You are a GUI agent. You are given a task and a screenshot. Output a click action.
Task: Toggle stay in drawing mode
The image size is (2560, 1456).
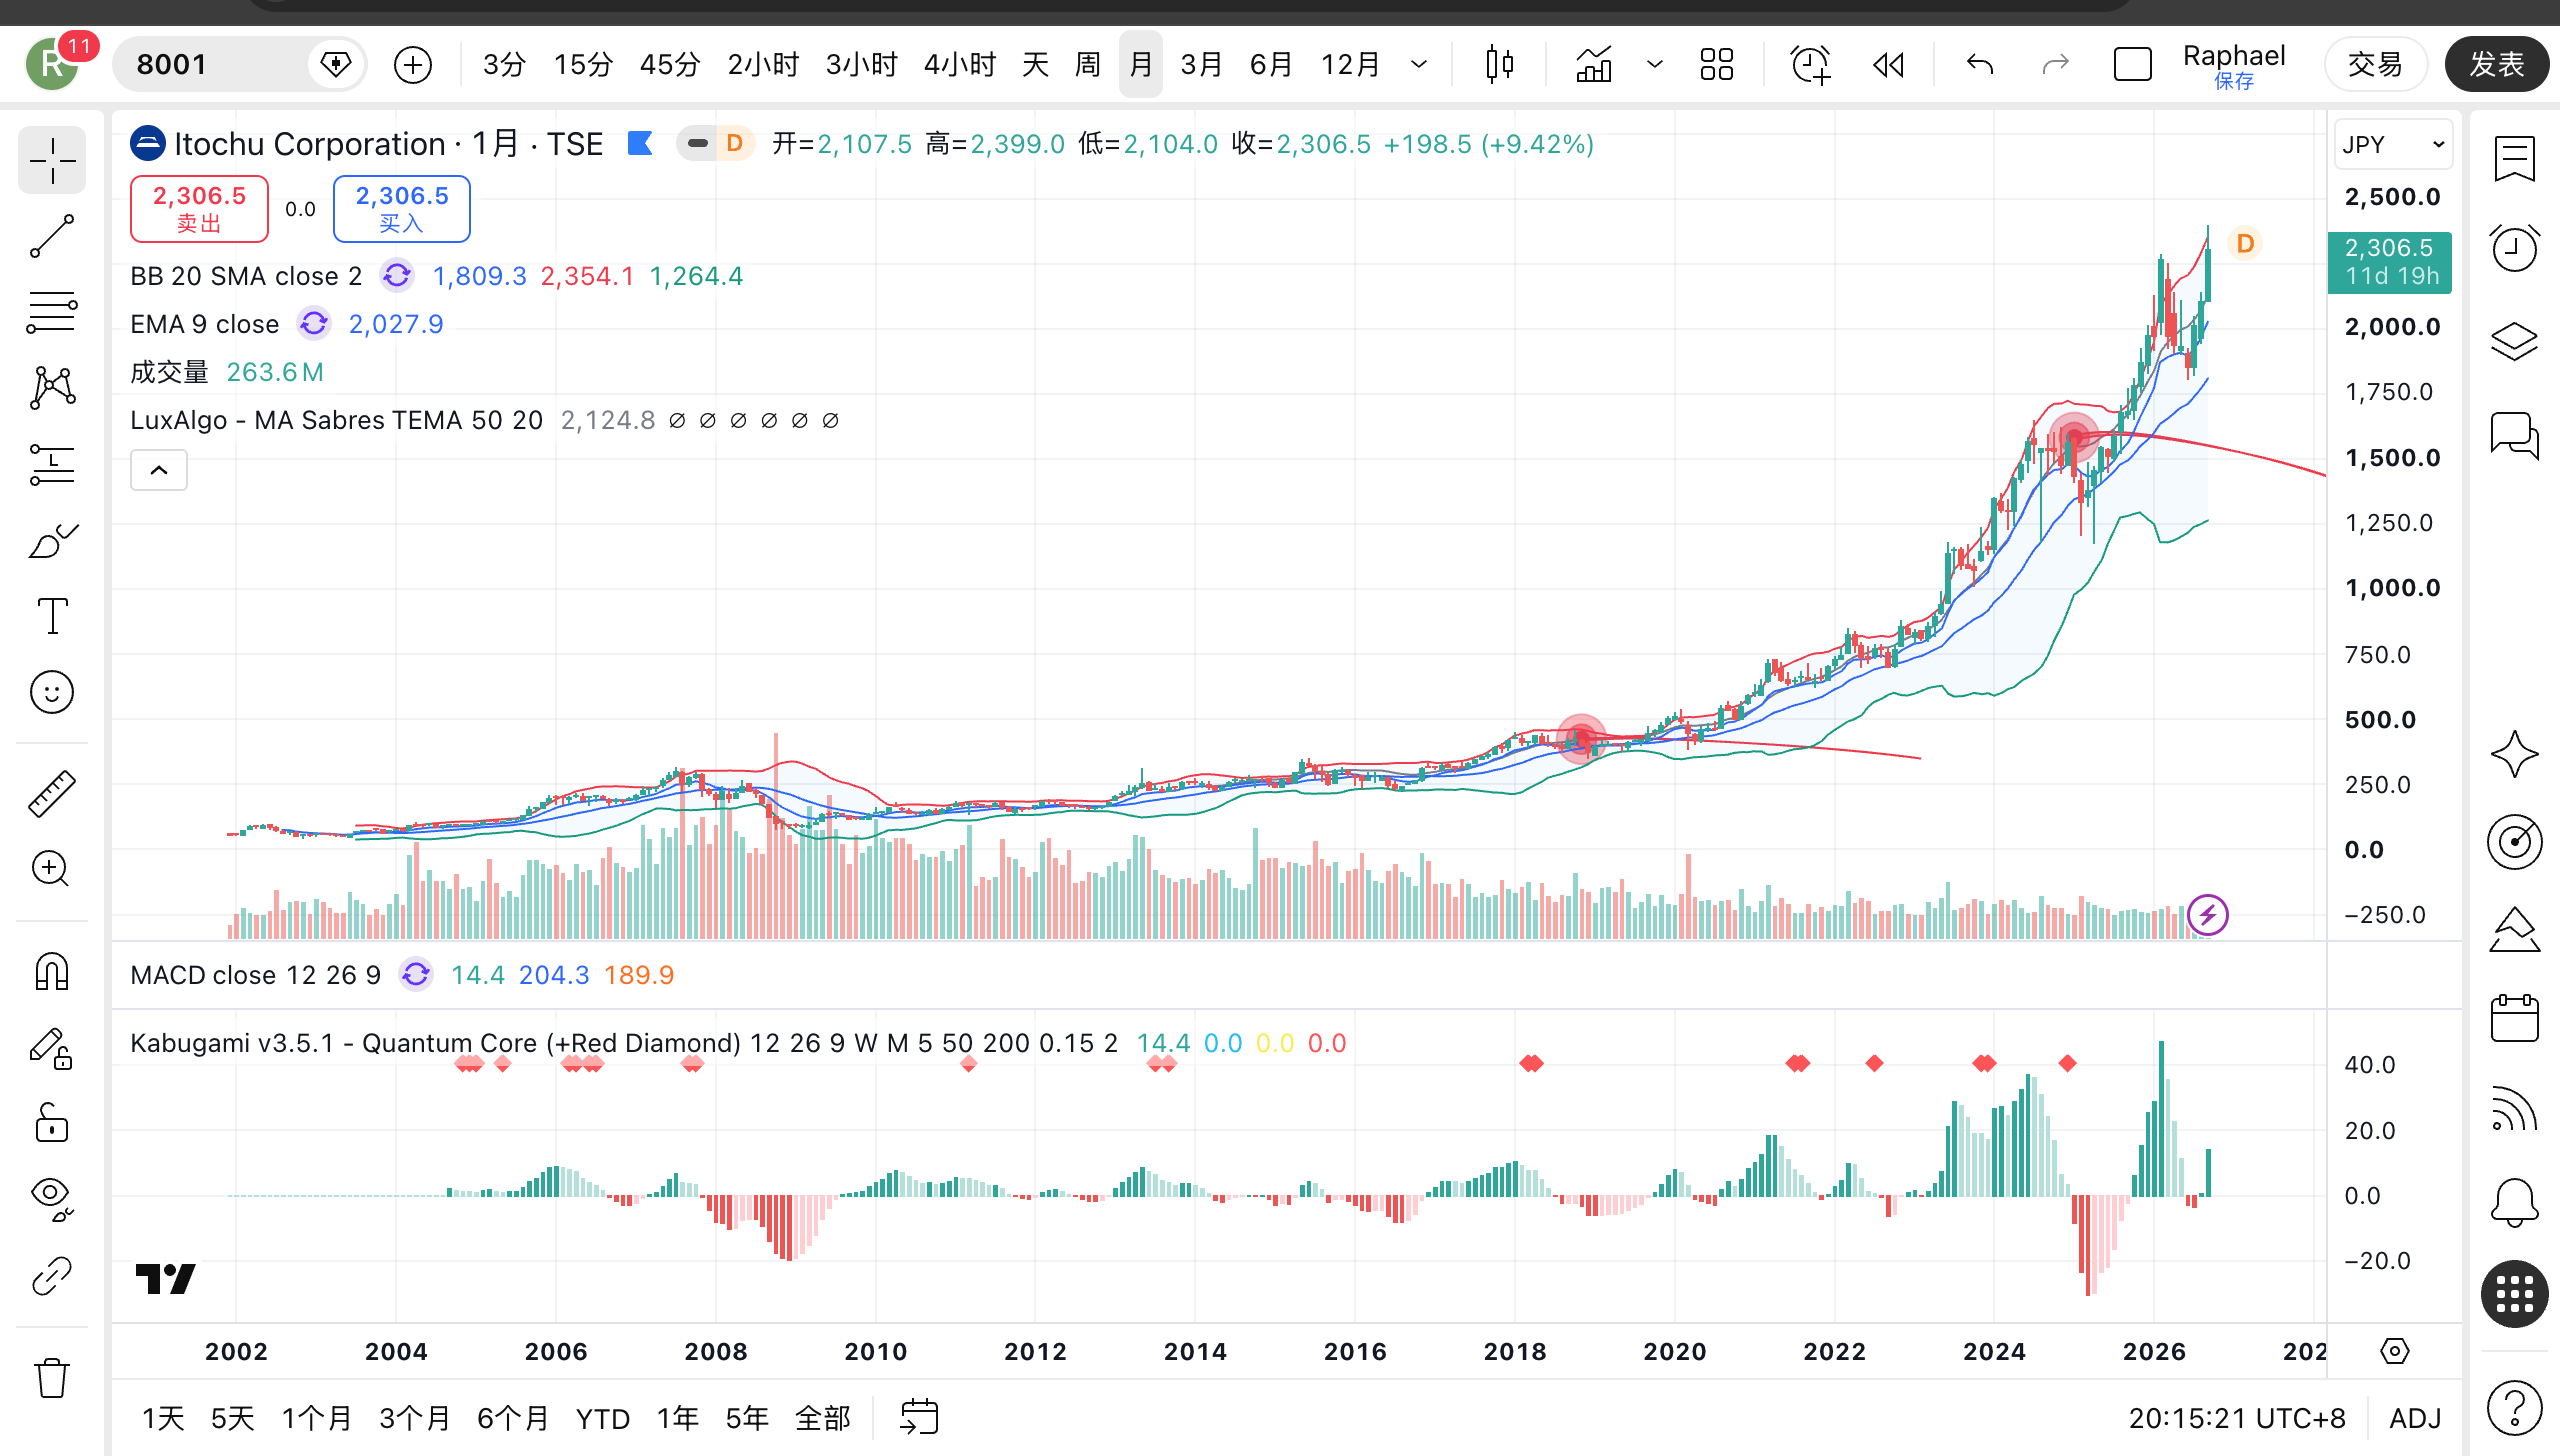point(52,1049)
